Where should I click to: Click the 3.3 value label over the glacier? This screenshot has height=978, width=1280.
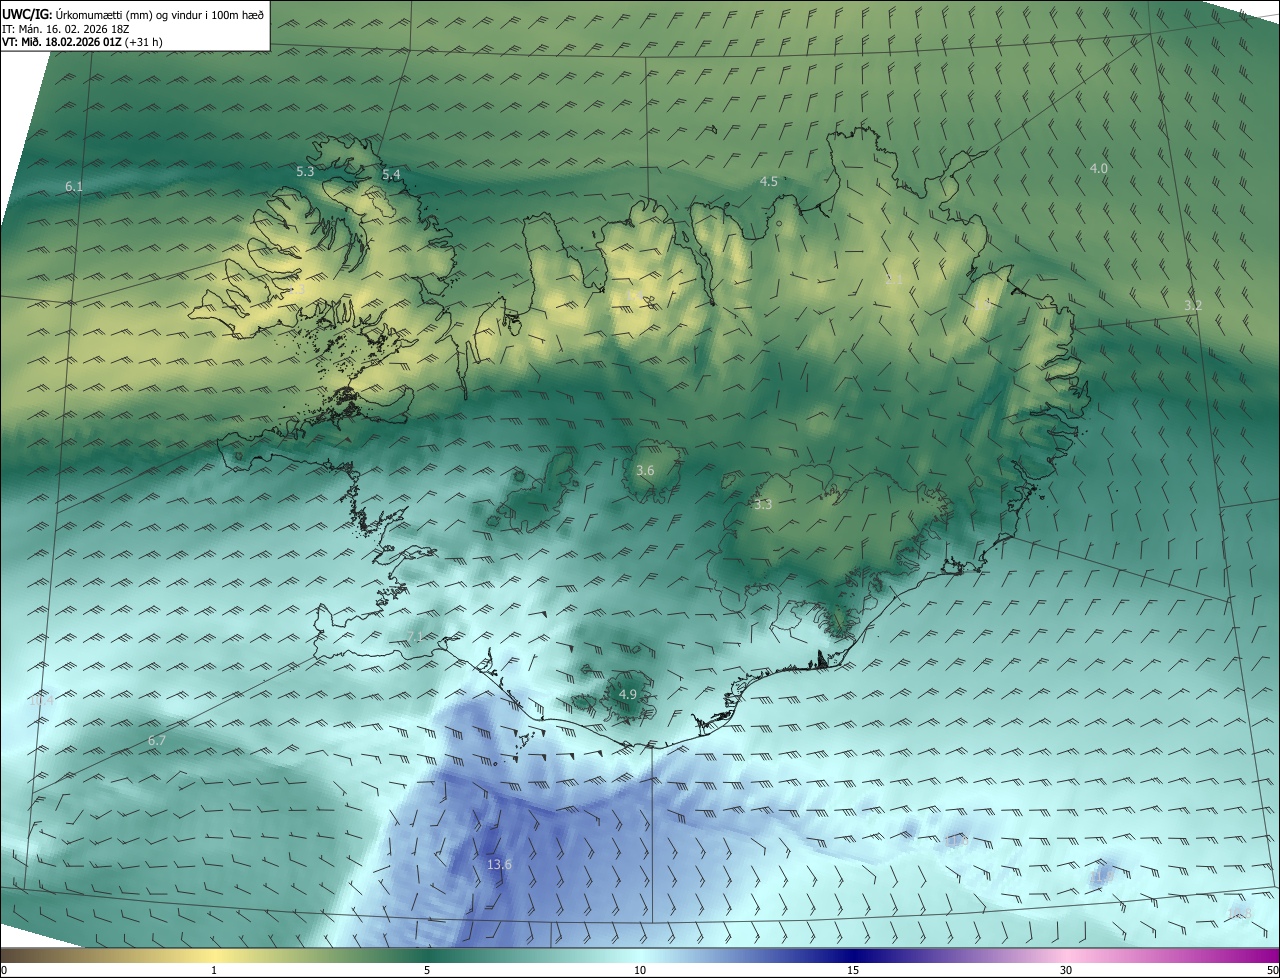click(763, 505)
